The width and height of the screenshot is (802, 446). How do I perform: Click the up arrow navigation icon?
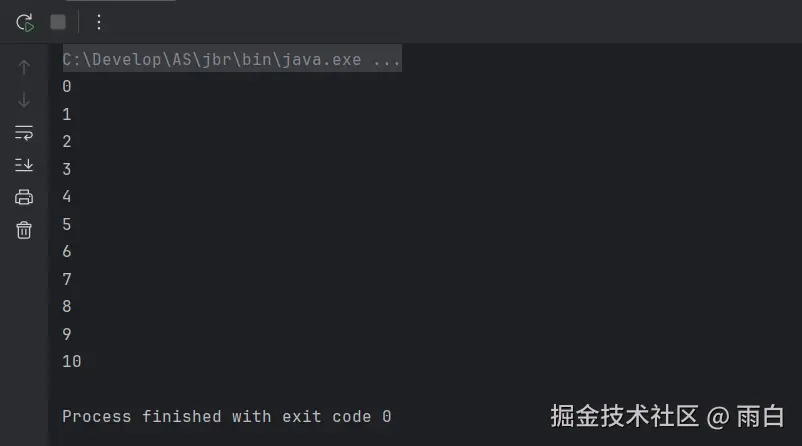point(24,68)
